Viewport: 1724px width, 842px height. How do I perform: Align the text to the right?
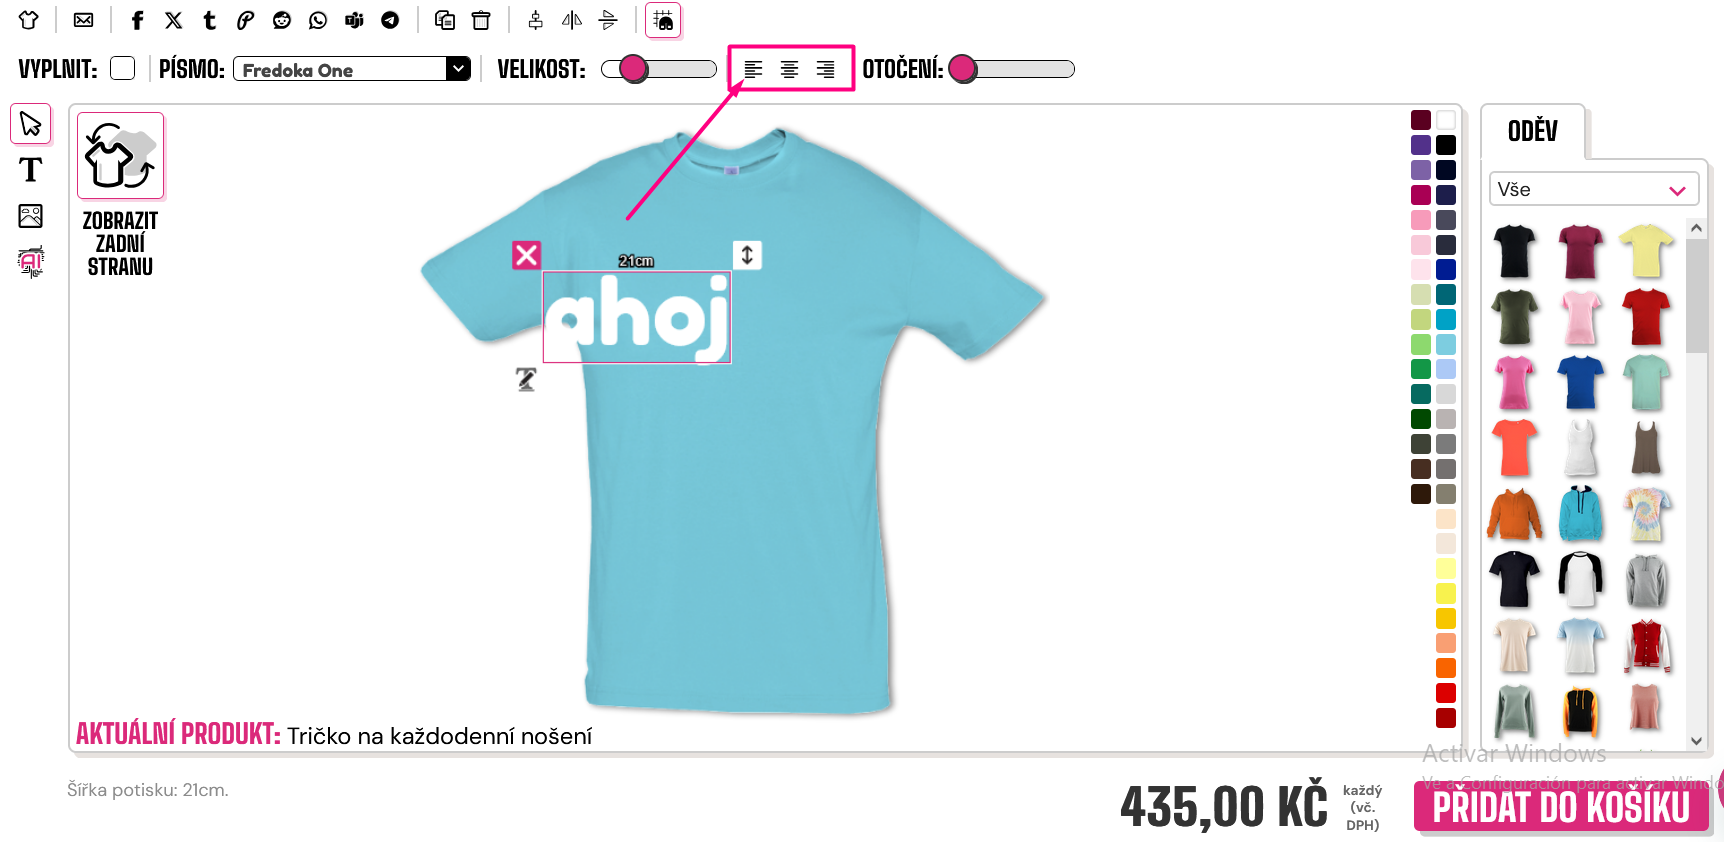click(x=825, y=69)
